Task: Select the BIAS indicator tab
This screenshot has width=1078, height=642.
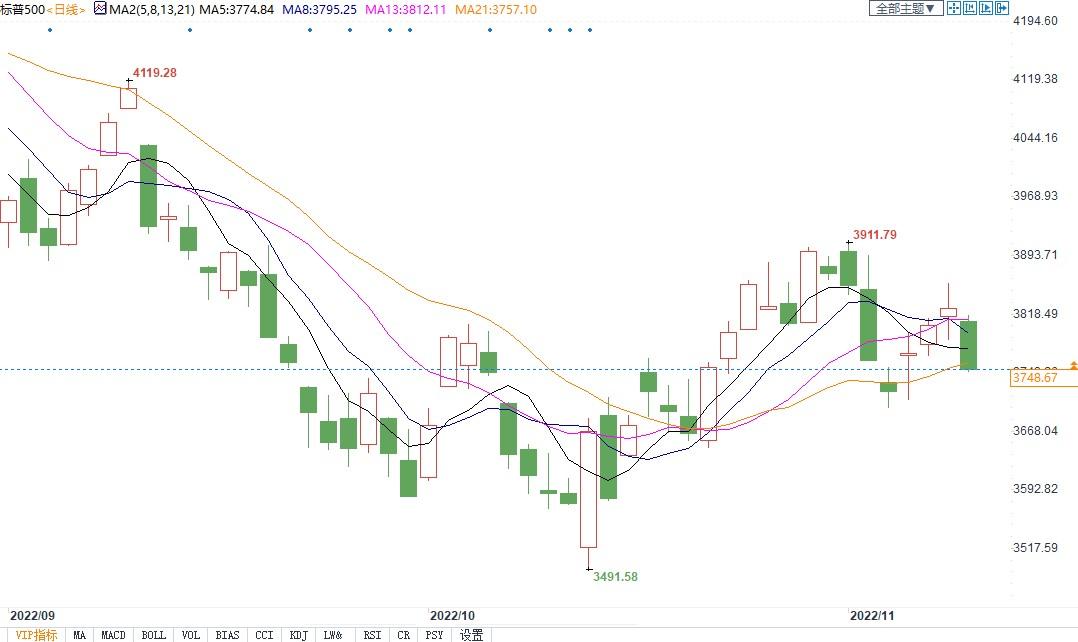Action: [227, 635]
